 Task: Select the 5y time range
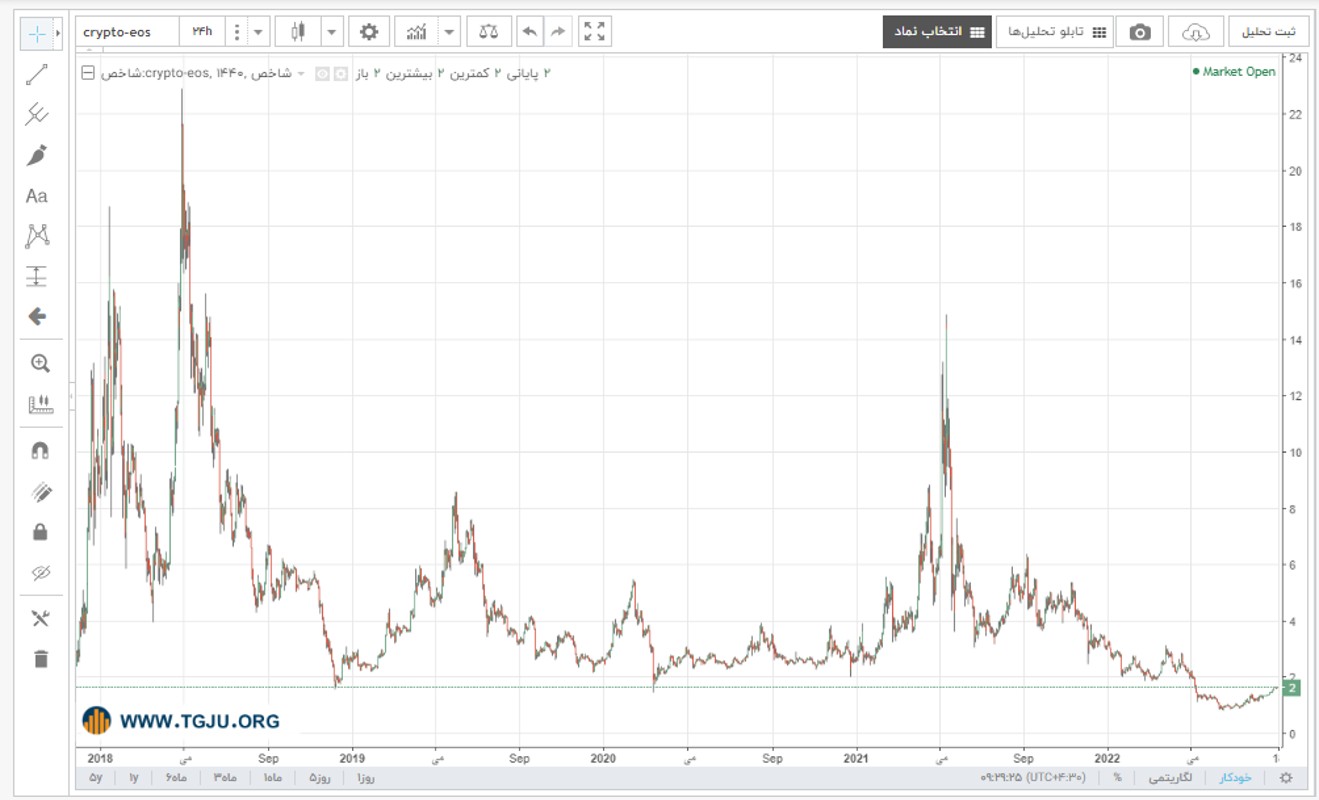pos(96,778)
